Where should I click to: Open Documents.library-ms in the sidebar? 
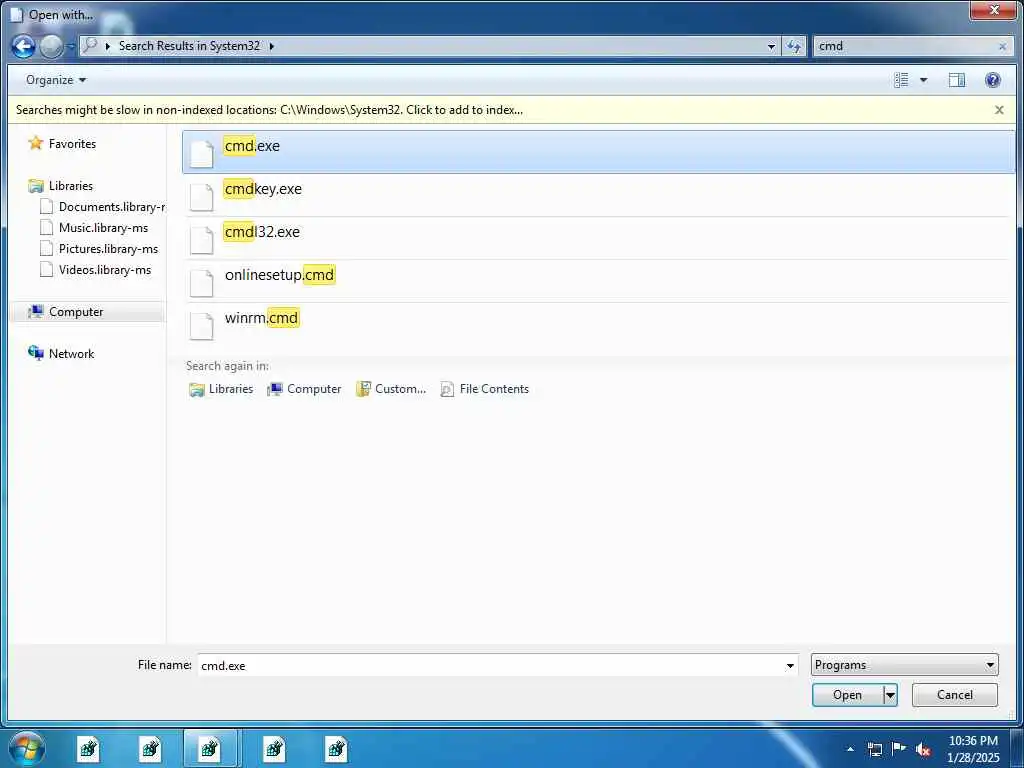click(103, 207)
